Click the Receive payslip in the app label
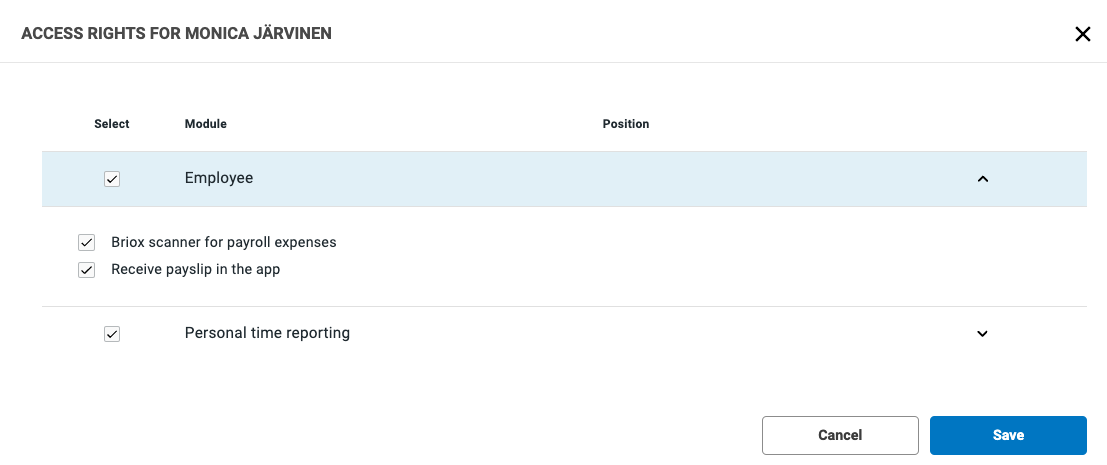 [x=195, y=270]
